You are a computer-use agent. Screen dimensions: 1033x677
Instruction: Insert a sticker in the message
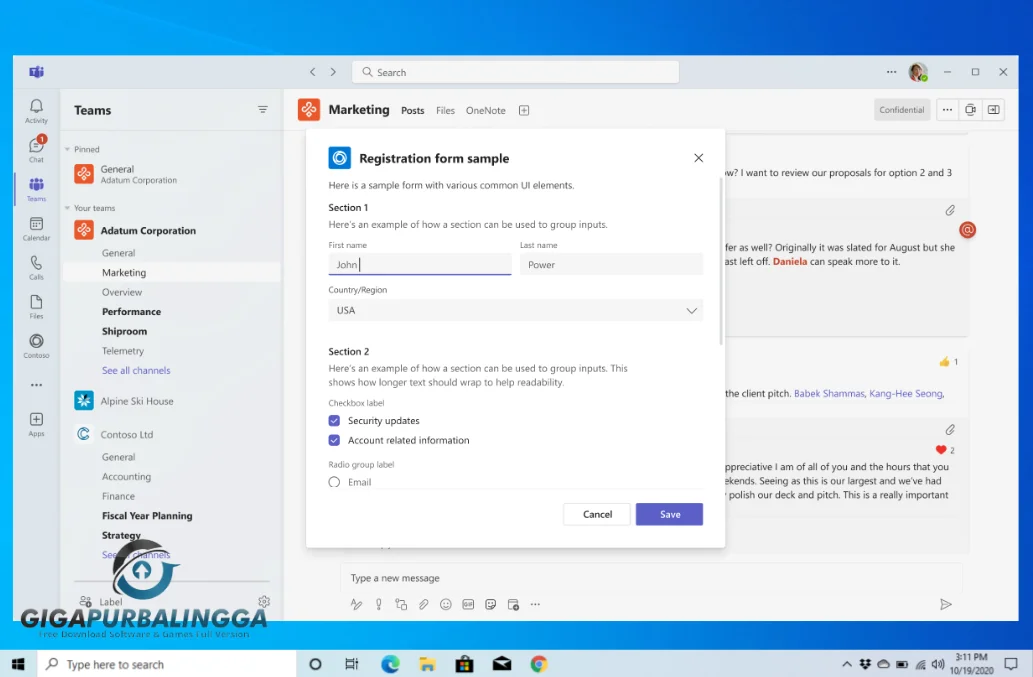[491, 604]
